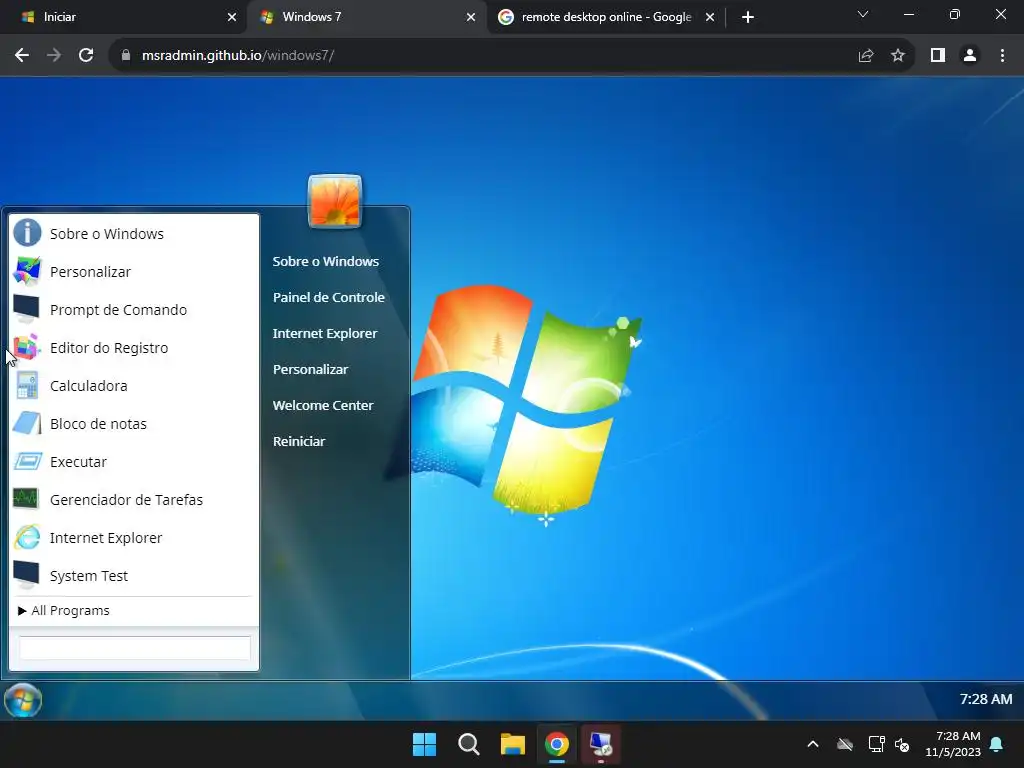Open Chrome three-dot menu
This screenshot has height=768, width=1024.
(1002, 56)
